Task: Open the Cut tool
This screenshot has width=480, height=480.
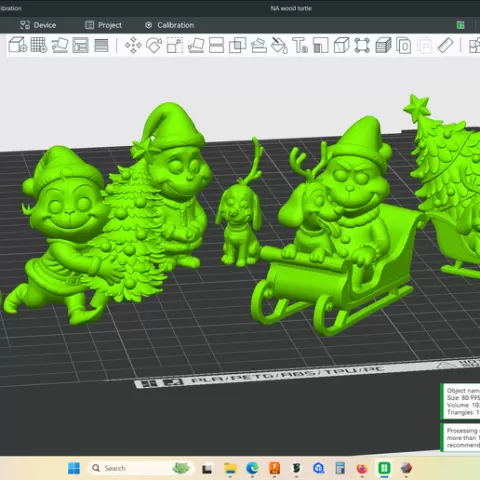Action: tap(216, 45)
